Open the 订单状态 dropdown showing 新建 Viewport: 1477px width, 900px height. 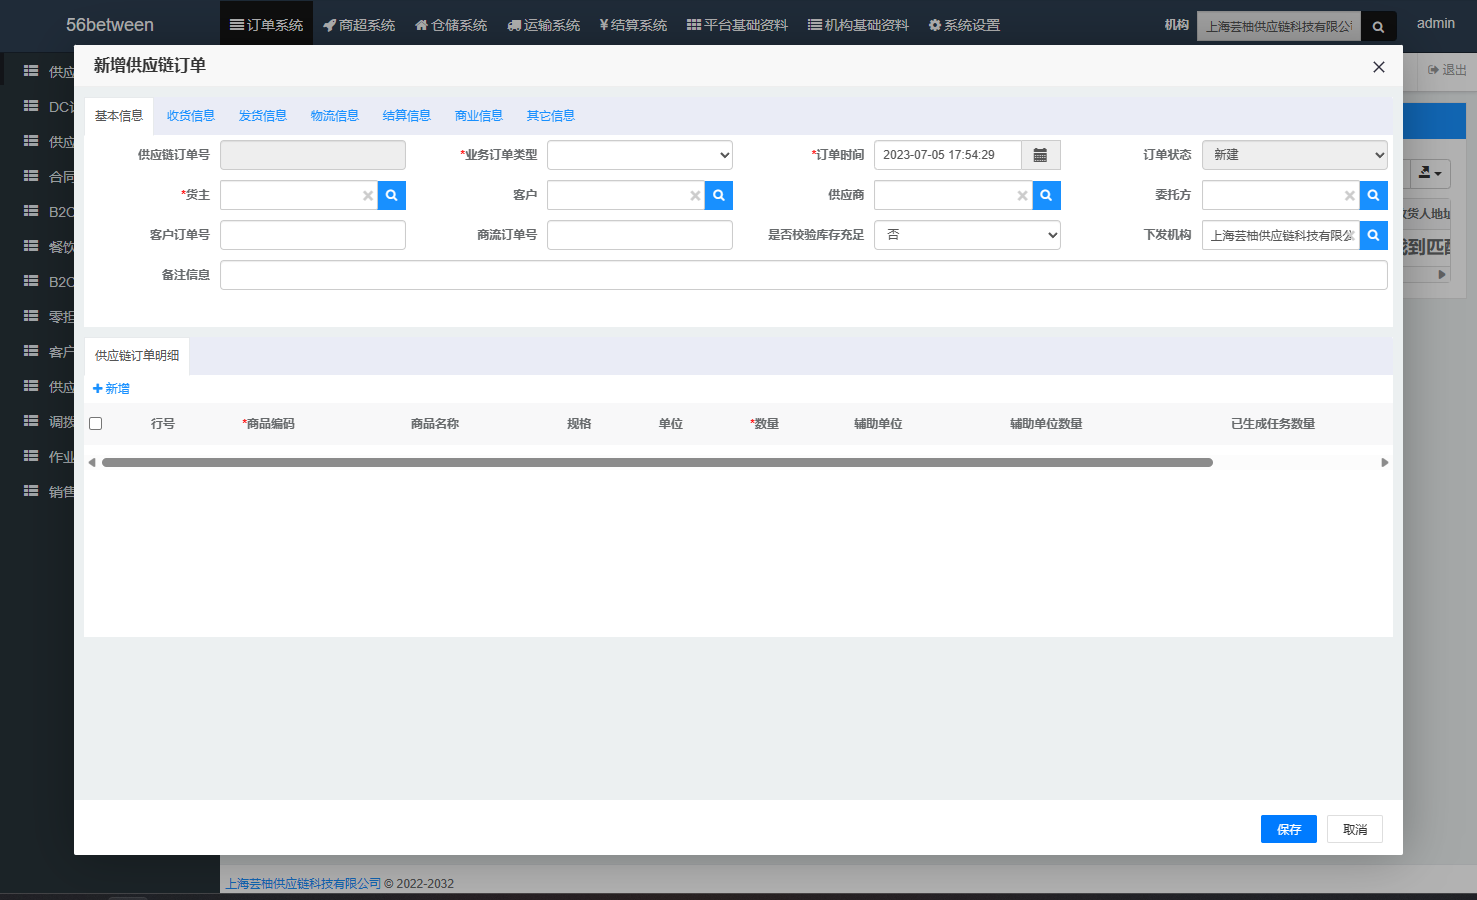click(1295, 155)
